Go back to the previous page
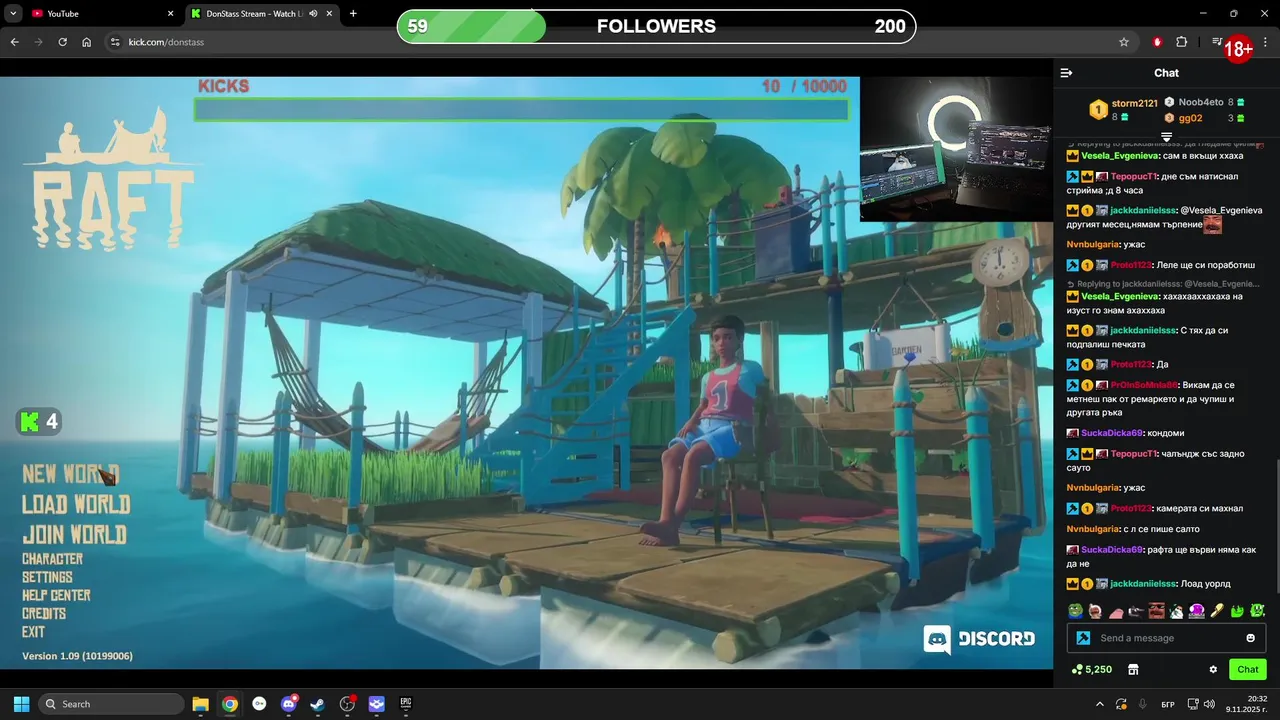1280x720 pixels. [14, 42]
